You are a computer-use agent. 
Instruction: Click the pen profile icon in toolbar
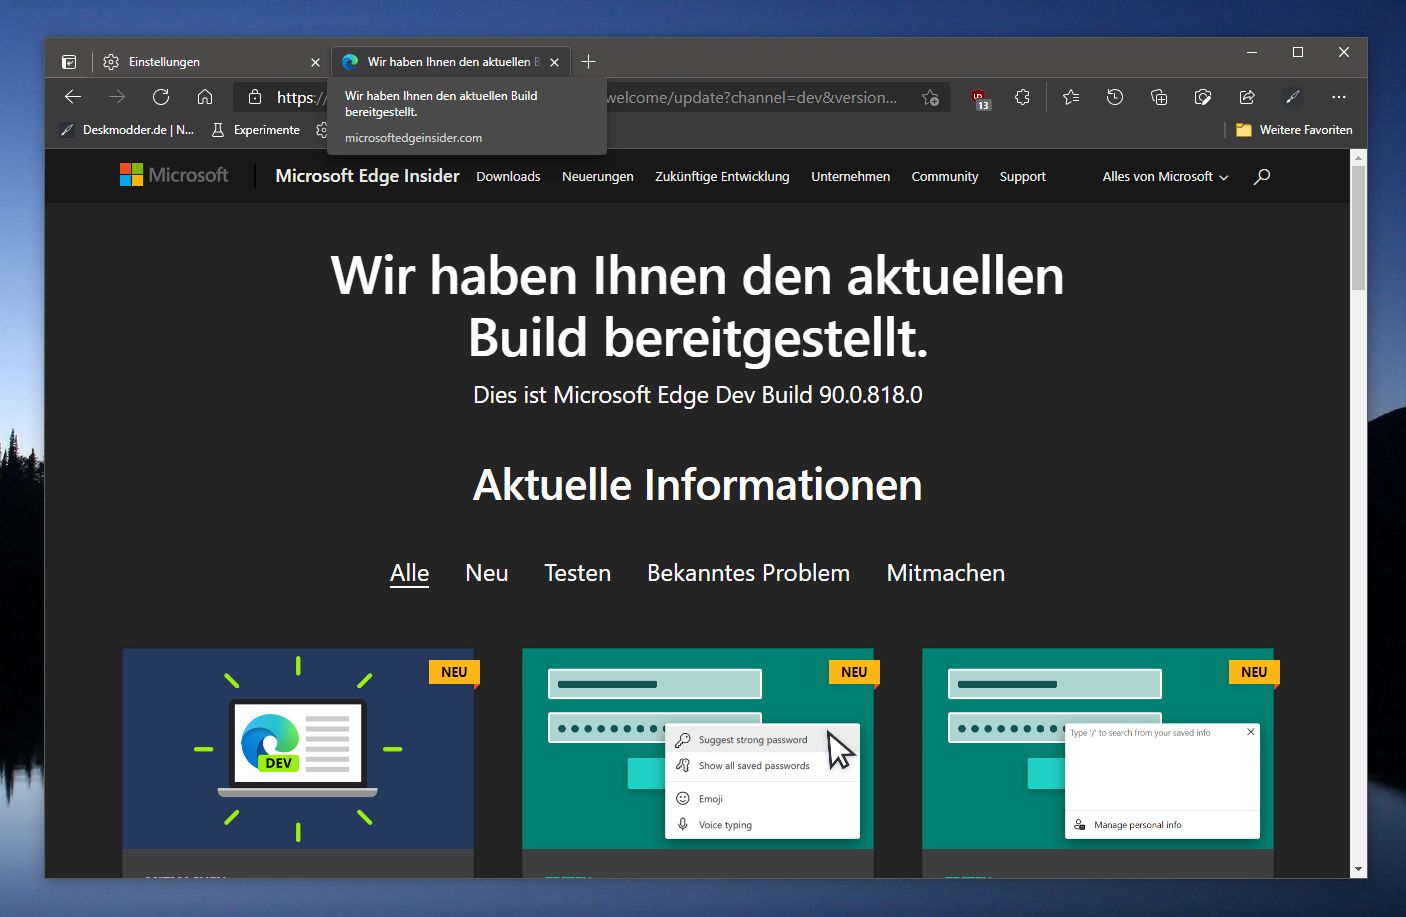pyautogui.click(x=1293, y=97)
